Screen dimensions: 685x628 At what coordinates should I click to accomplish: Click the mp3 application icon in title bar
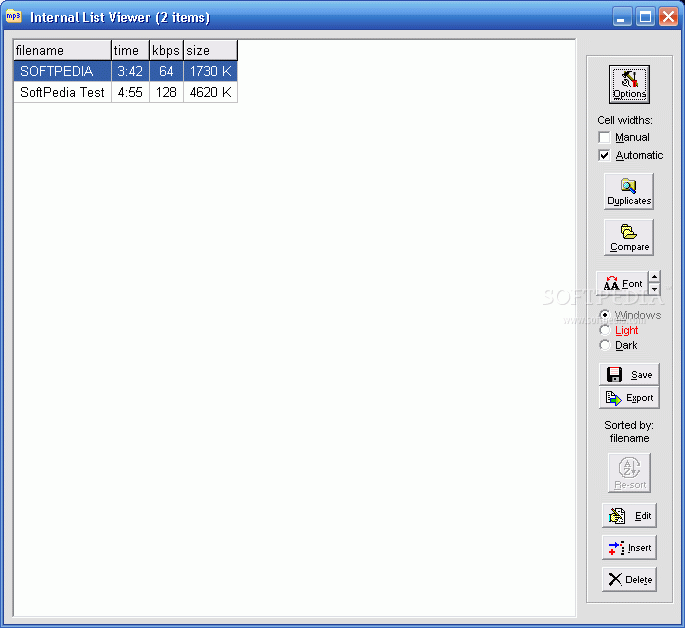coord(14,17)
